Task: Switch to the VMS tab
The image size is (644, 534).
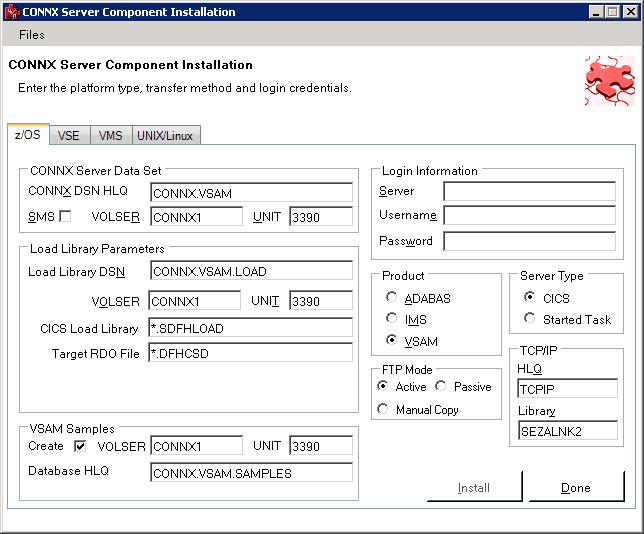Action: [x=110, y=135]
